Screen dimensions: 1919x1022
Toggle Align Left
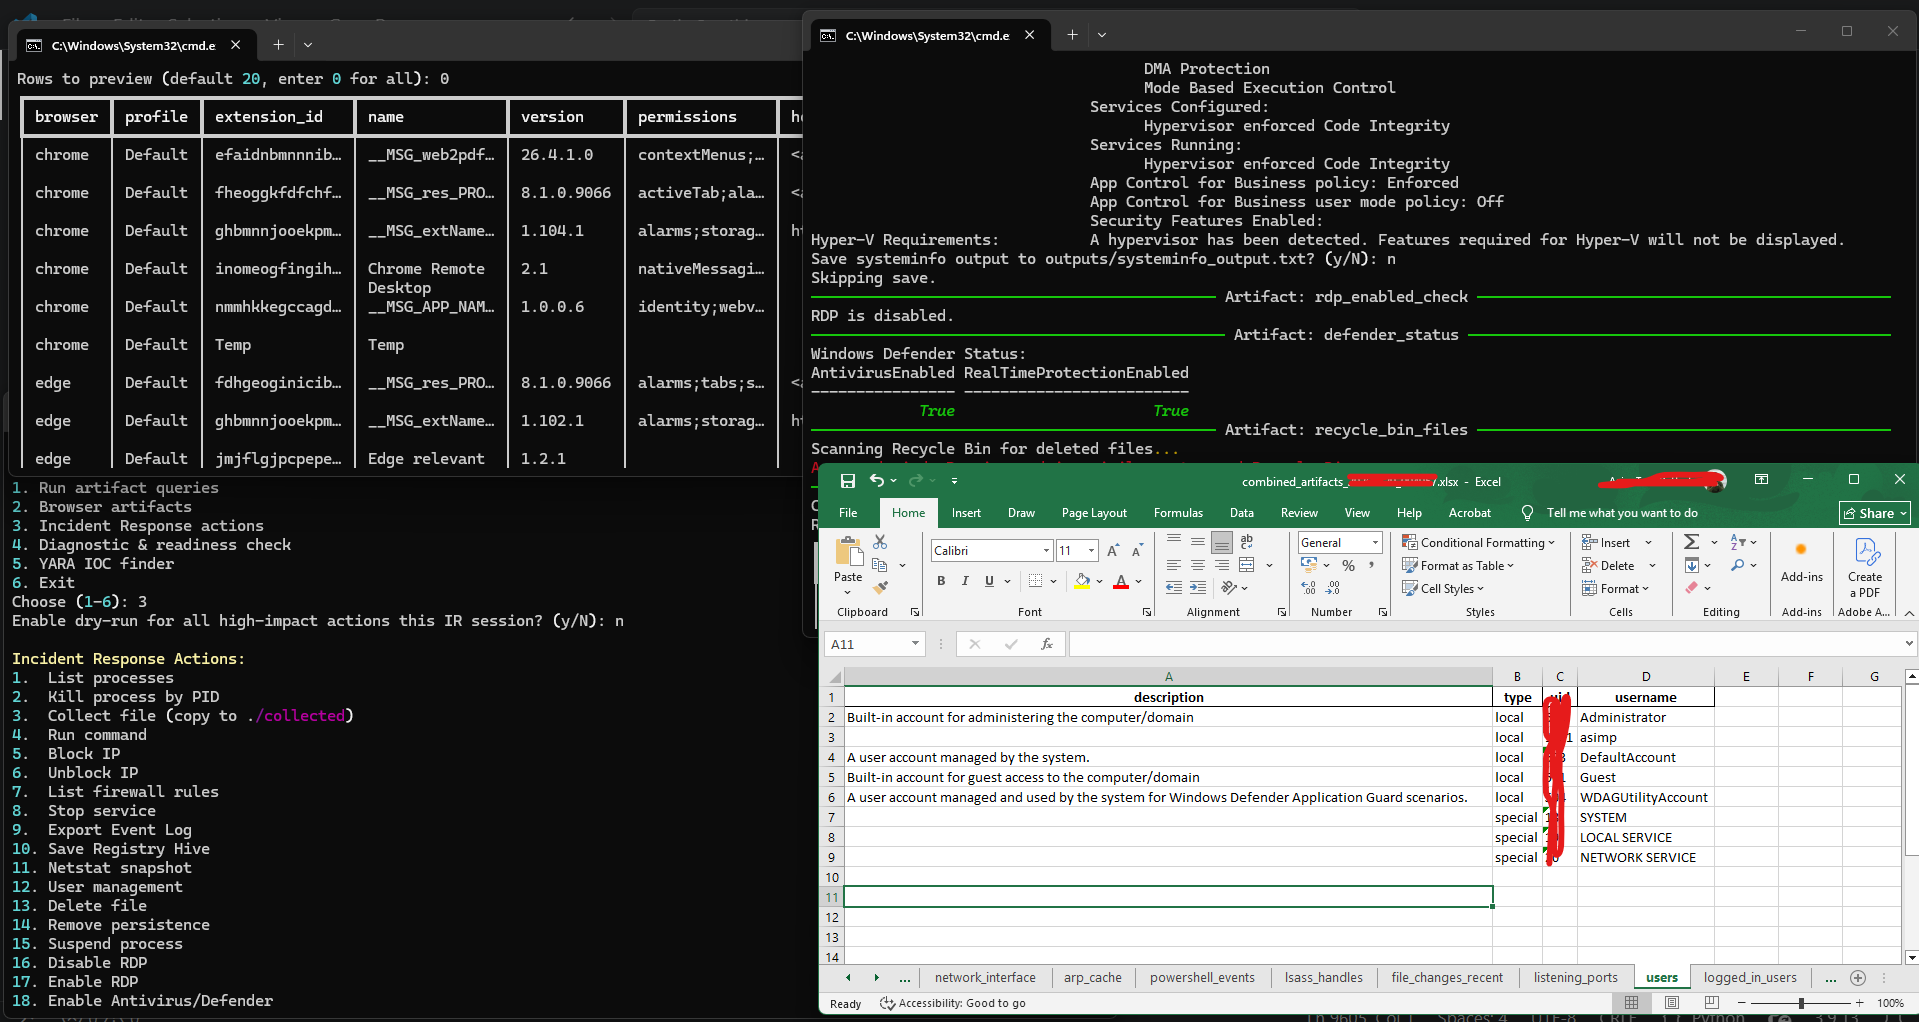click(x=1174, y=565)
